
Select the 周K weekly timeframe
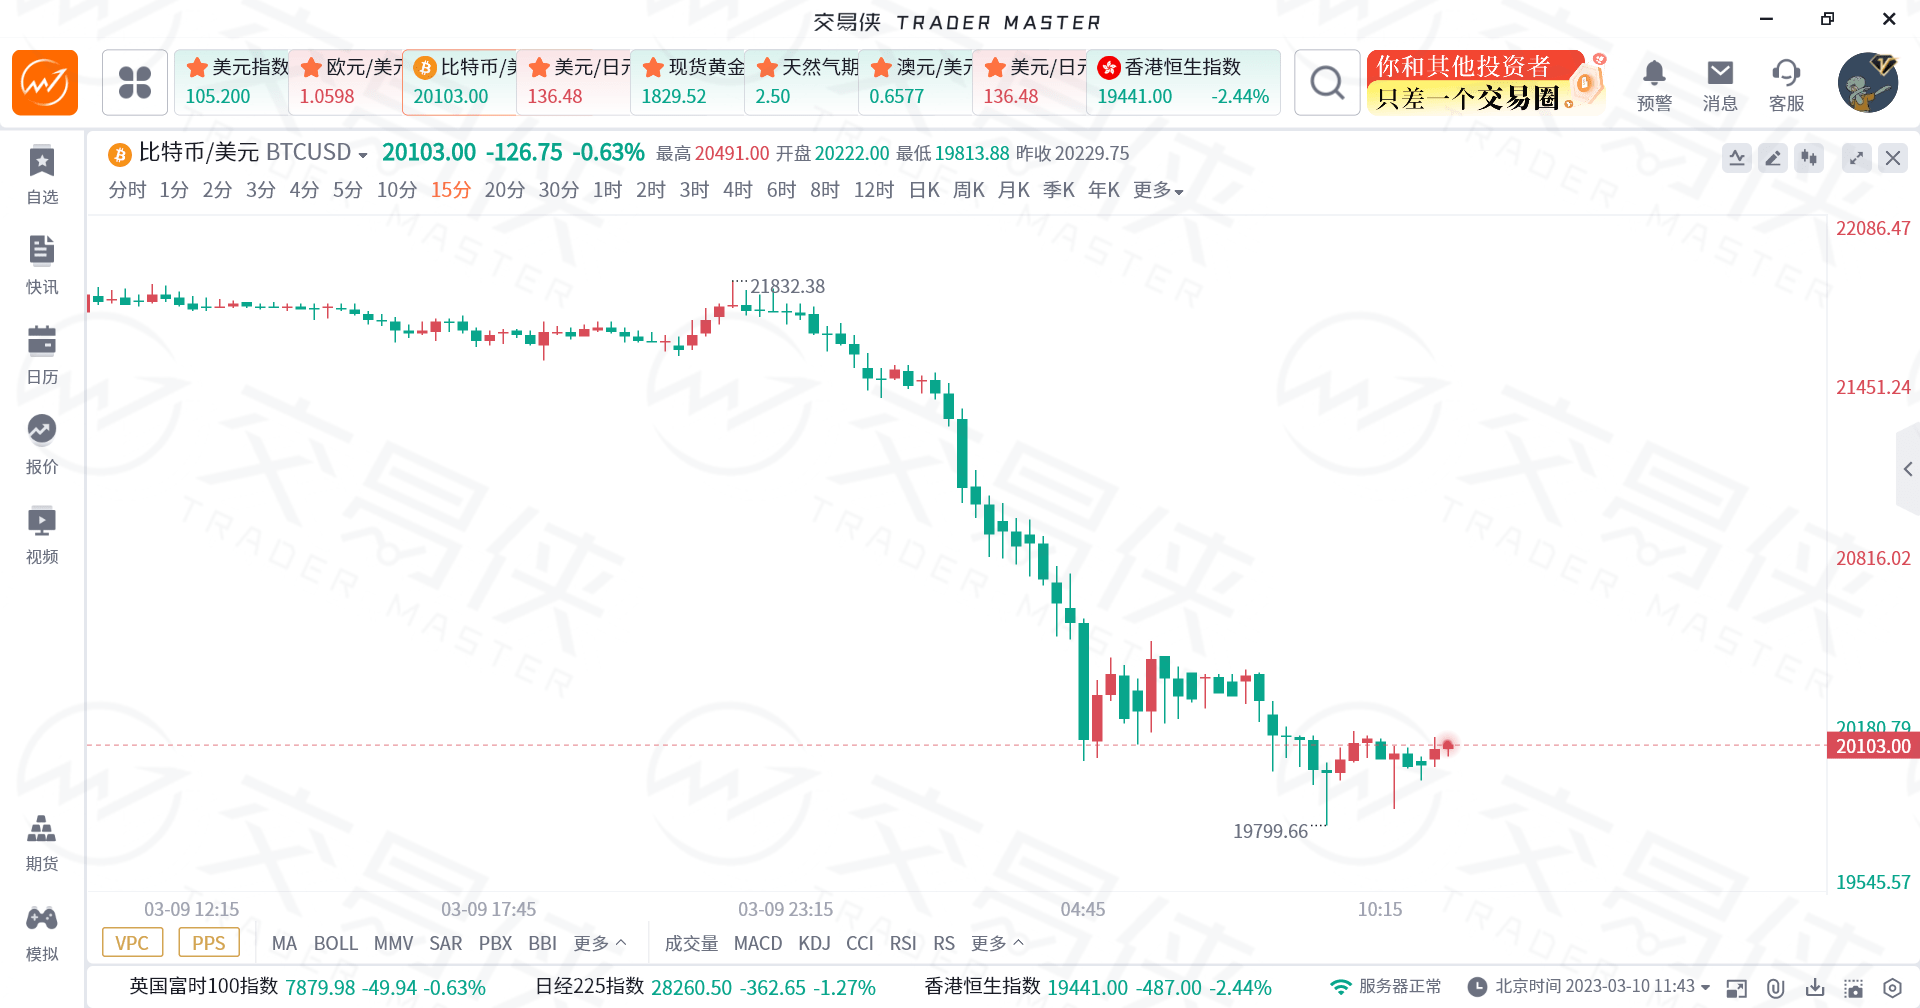pyautogui.click(x=969, y=190)
